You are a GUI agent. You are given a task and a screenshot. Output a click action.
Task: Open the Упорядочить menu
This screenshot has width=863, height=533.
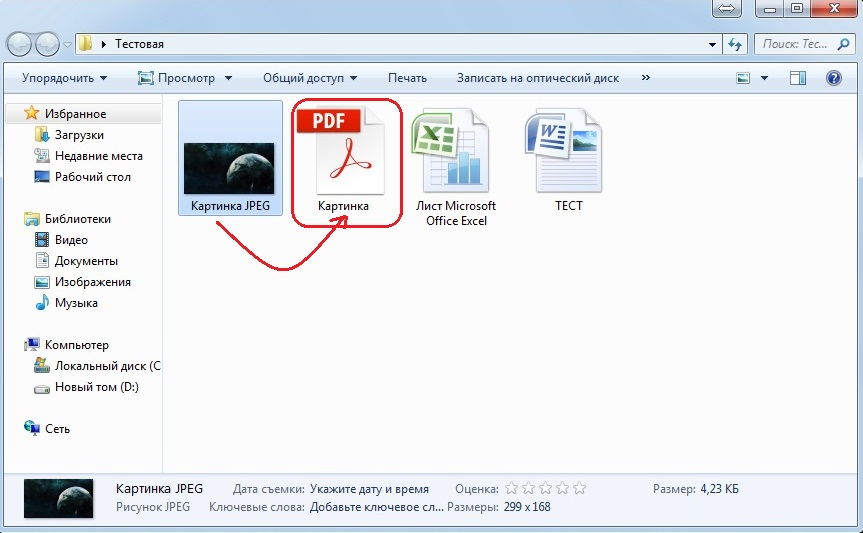[x=64, y=78]
